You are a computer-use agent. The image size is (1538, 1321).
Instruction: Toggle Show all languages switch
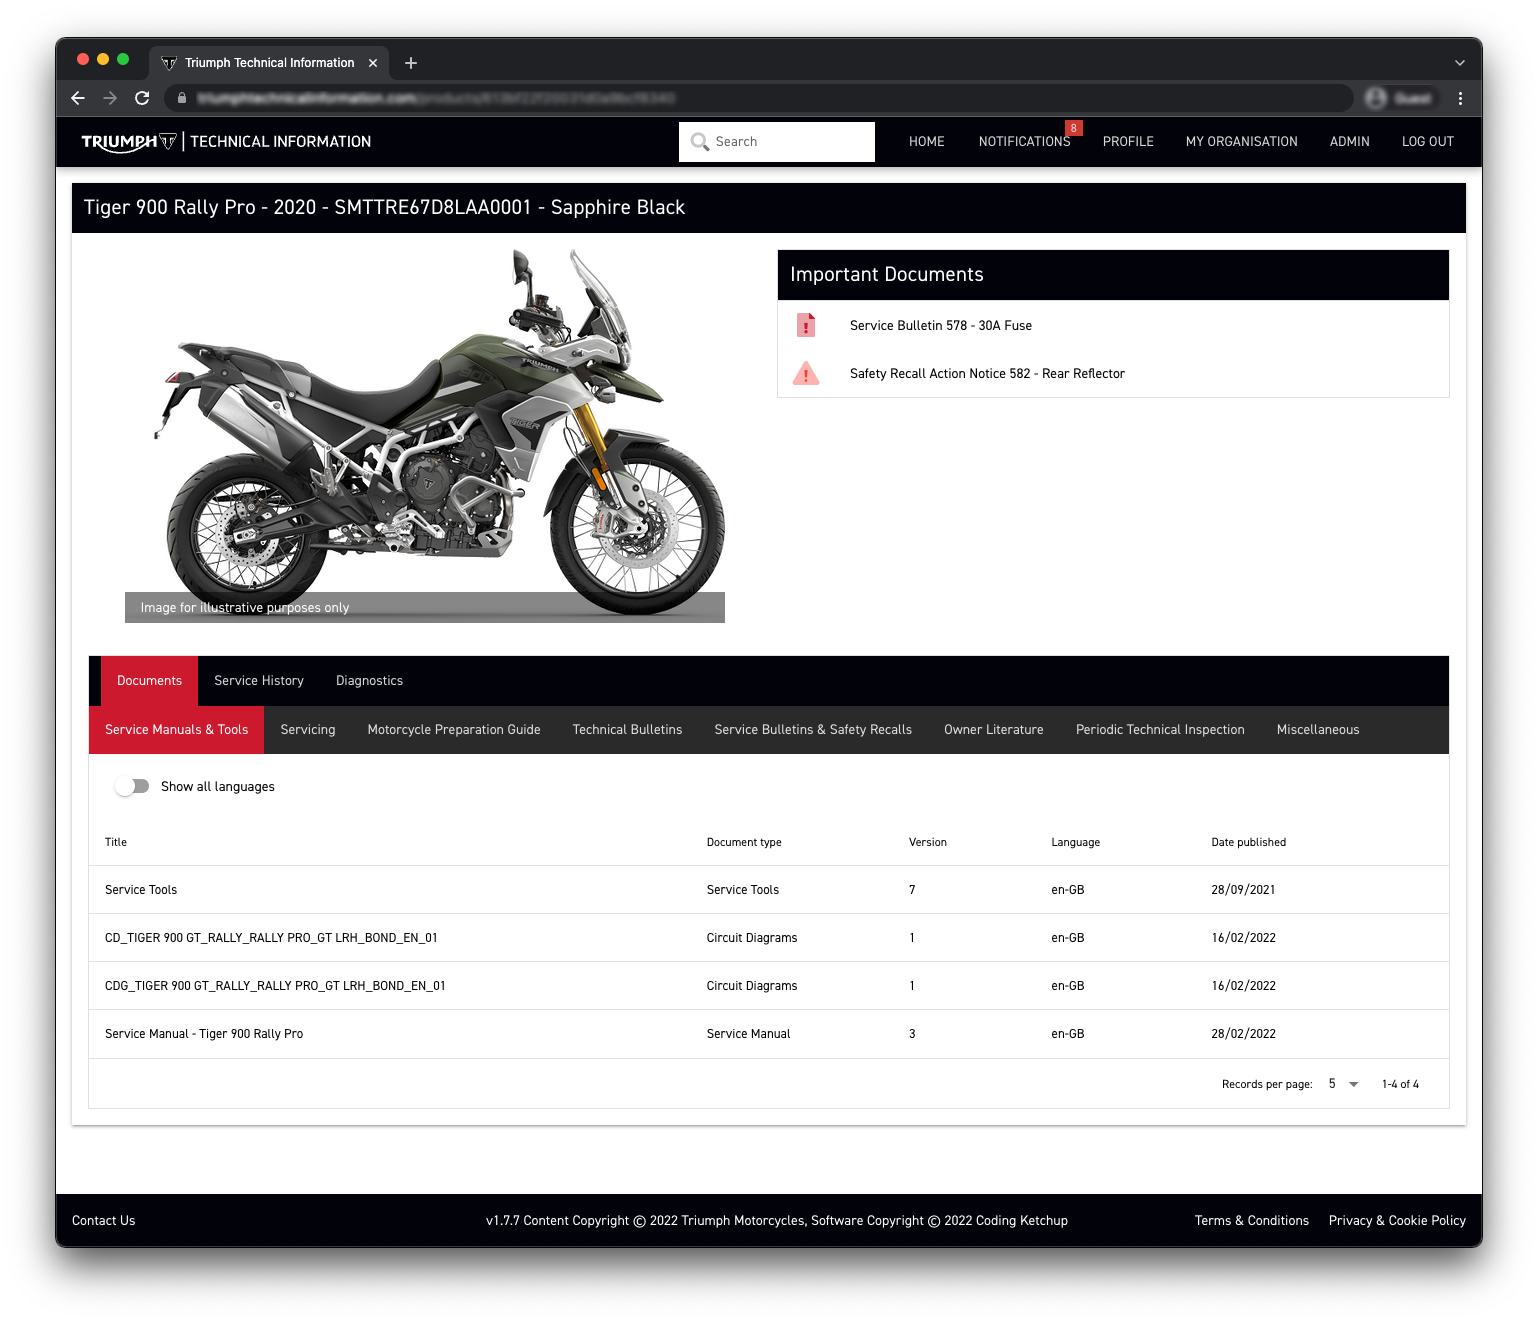coord(132,787)
